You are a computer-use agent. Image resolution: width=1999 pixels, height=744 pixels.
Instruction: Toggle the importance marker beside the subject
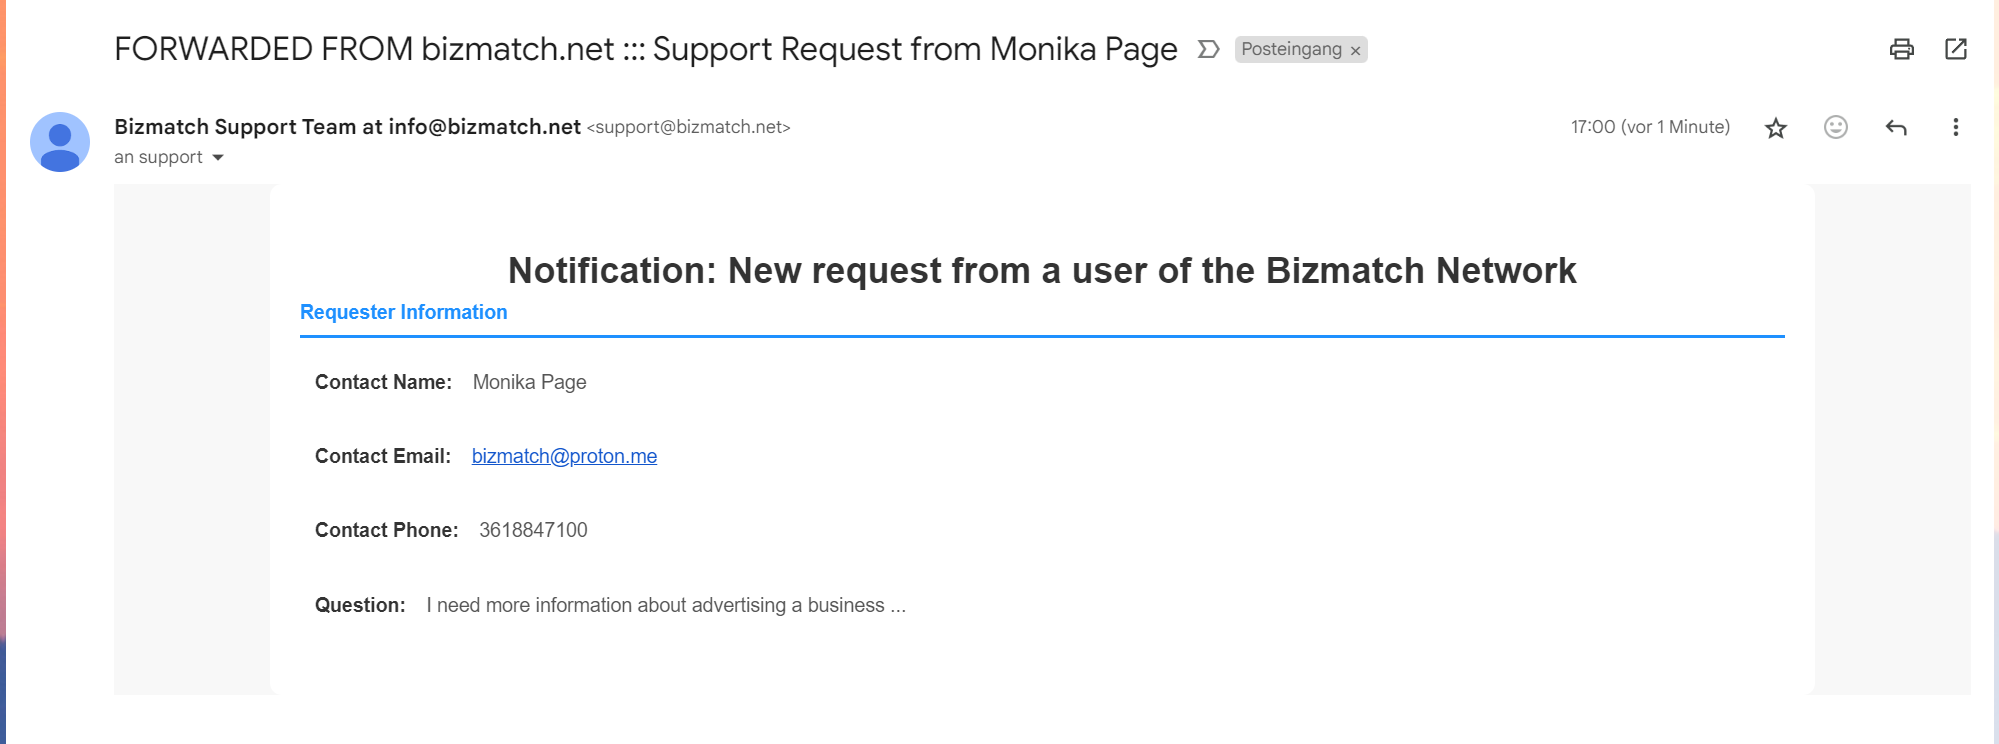pos(1208,49)
